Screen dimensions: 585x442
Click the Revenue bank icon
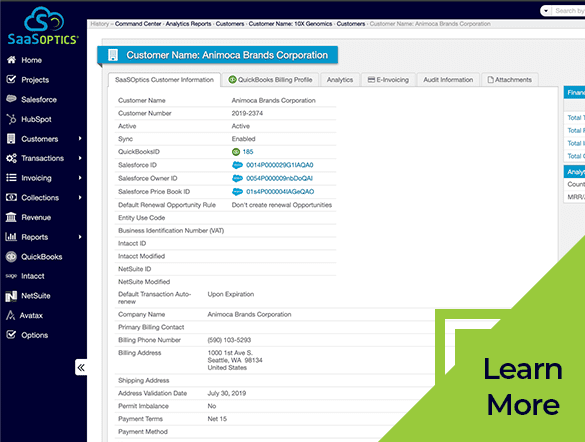click(11, 217)
